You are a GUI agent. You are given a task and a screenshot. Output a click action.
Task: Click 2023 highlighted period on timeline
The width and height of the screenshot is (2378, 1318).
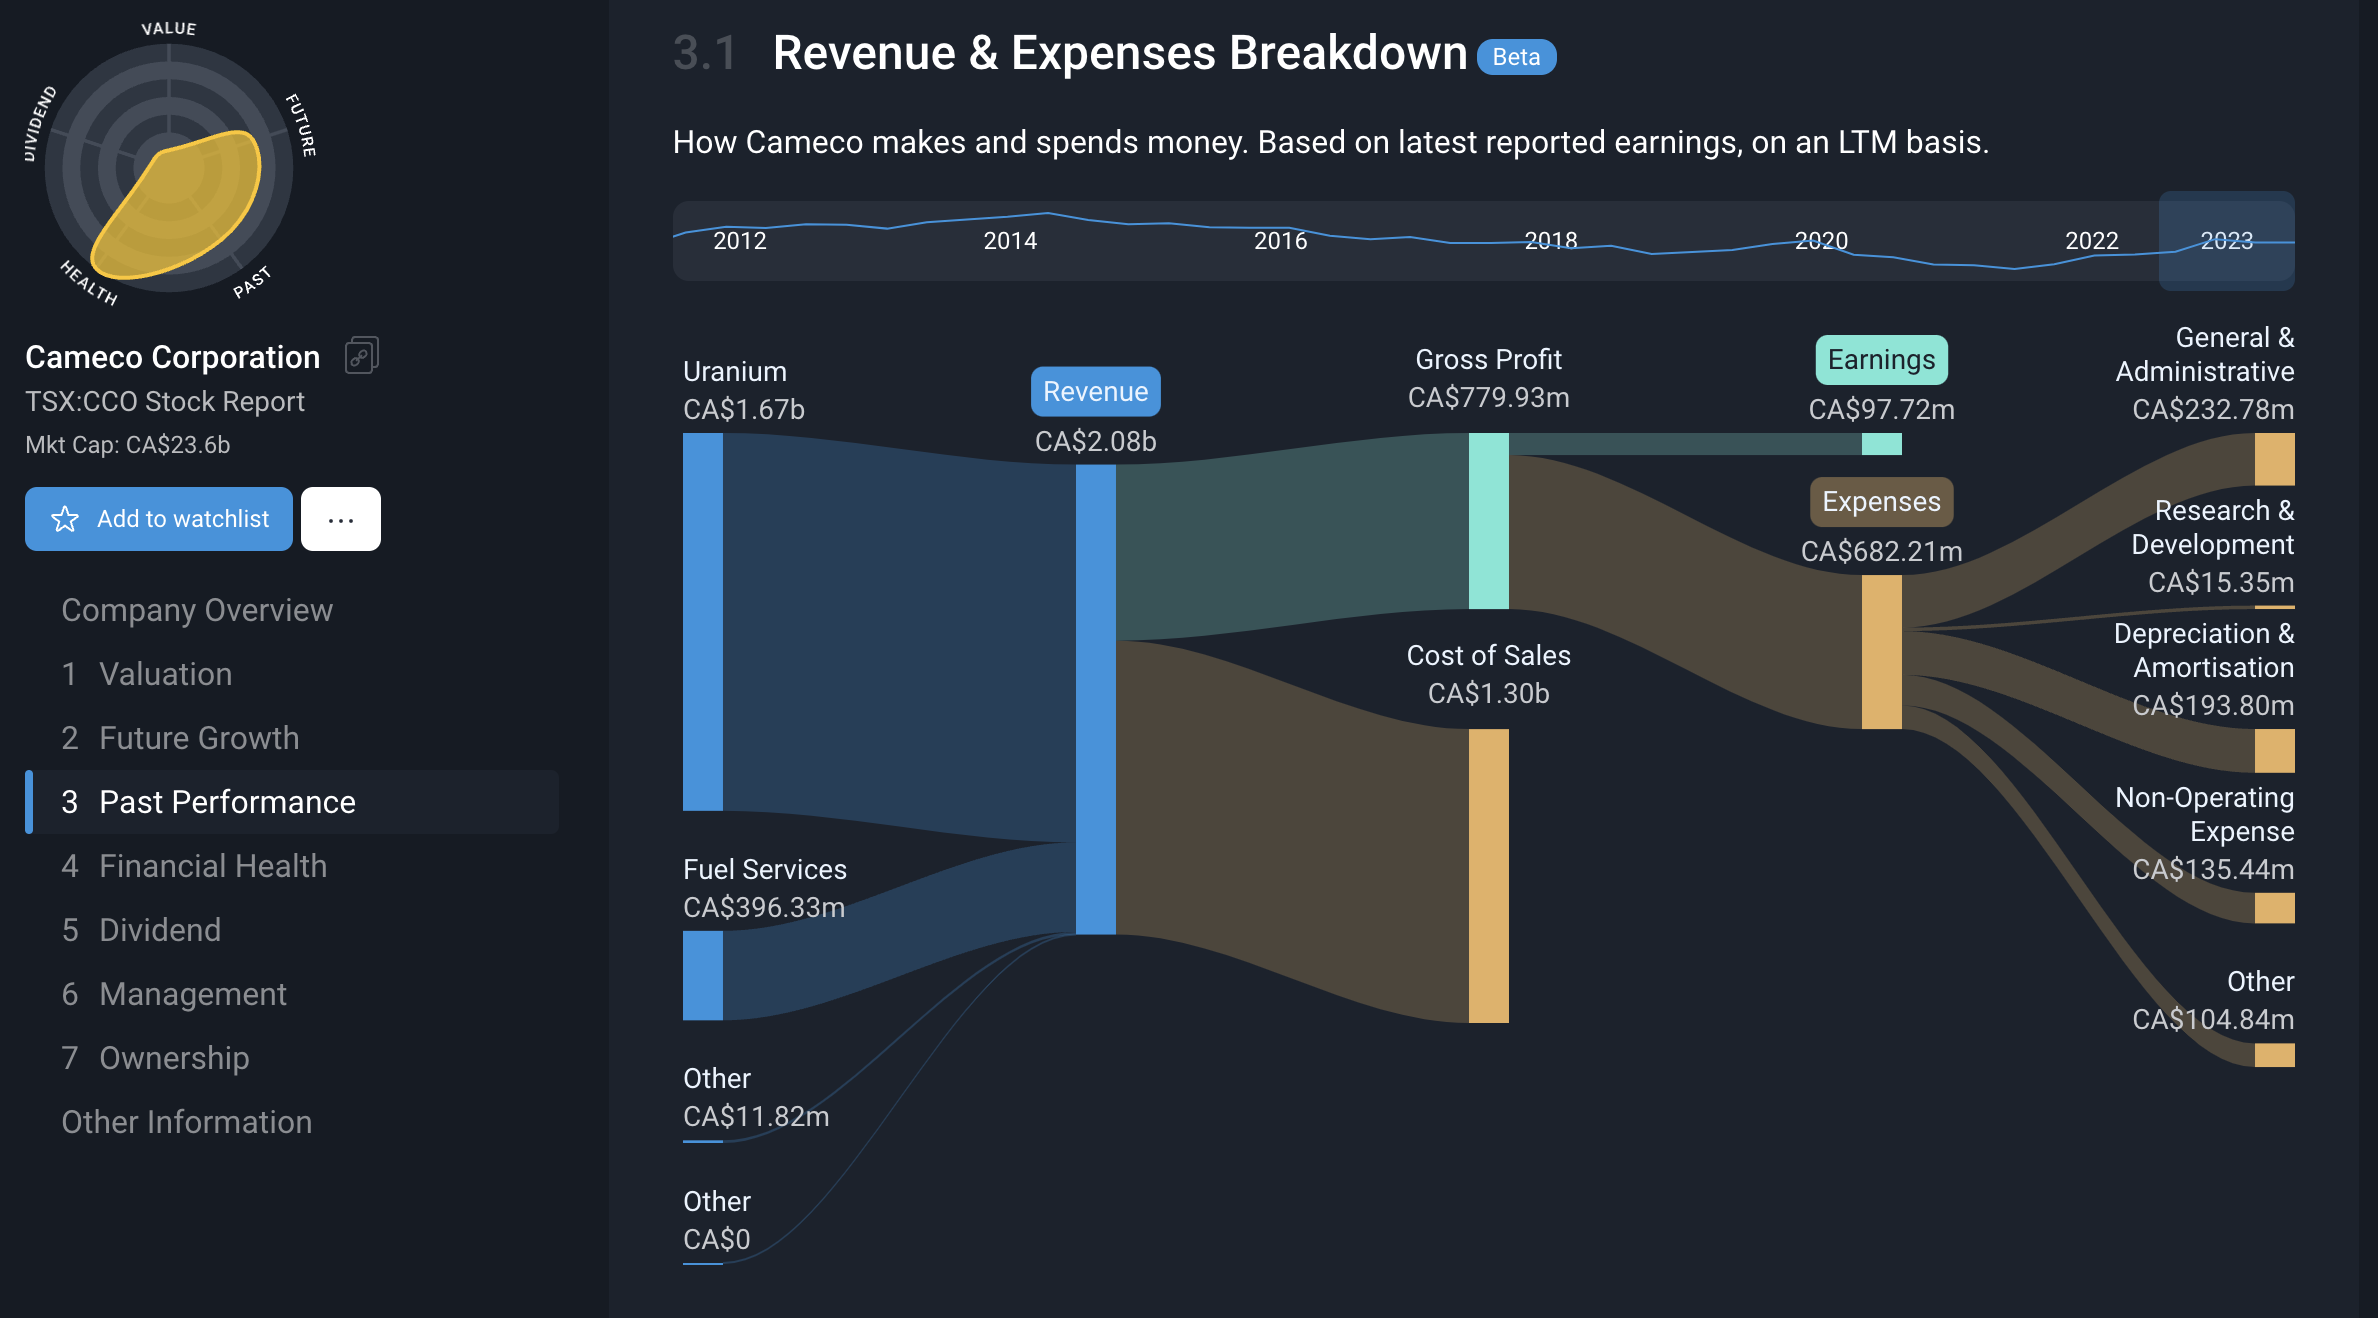[x=2226, y=241]
